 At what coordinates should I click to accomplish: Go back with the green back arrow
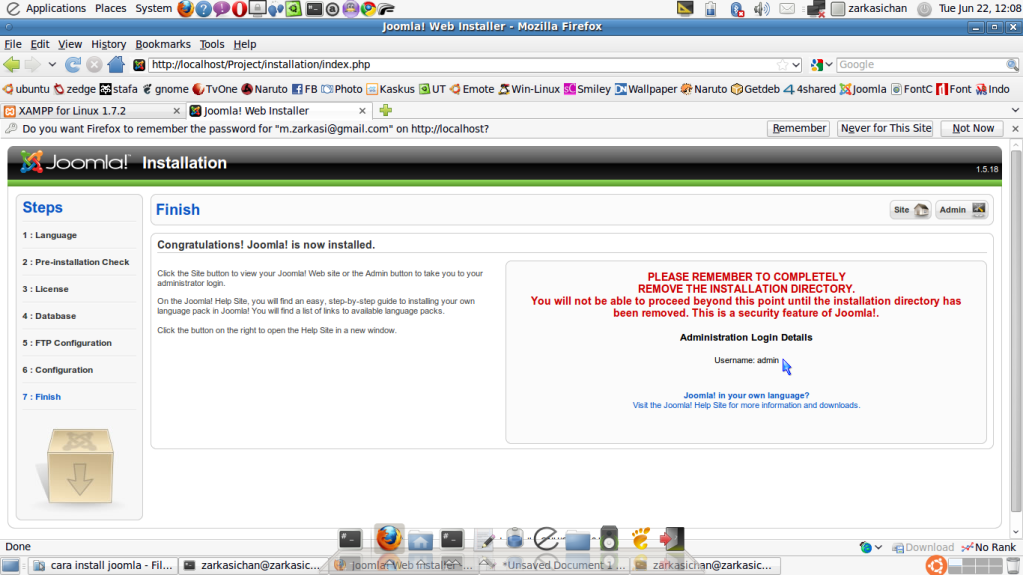point(12,65)
